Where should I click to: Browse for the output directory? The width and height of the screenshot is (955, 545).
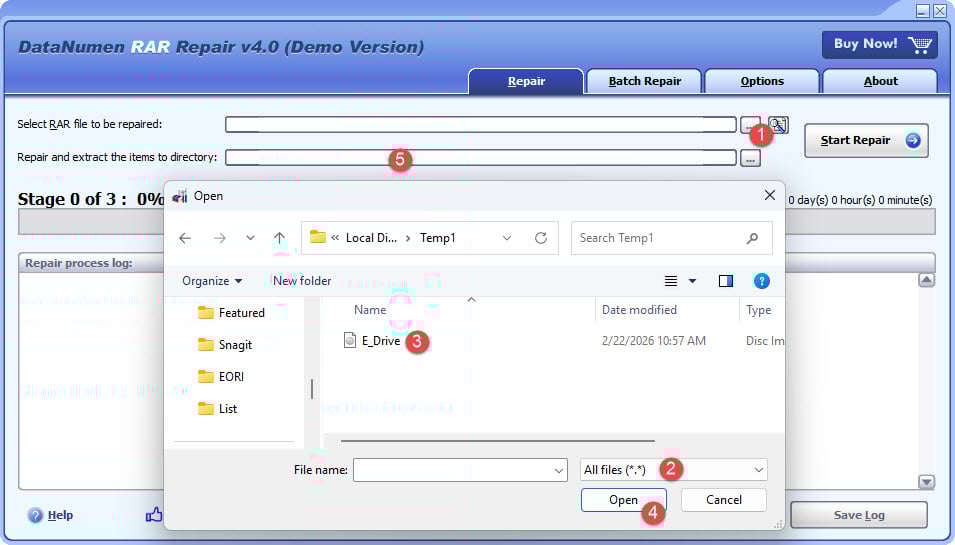pos(750,158)
